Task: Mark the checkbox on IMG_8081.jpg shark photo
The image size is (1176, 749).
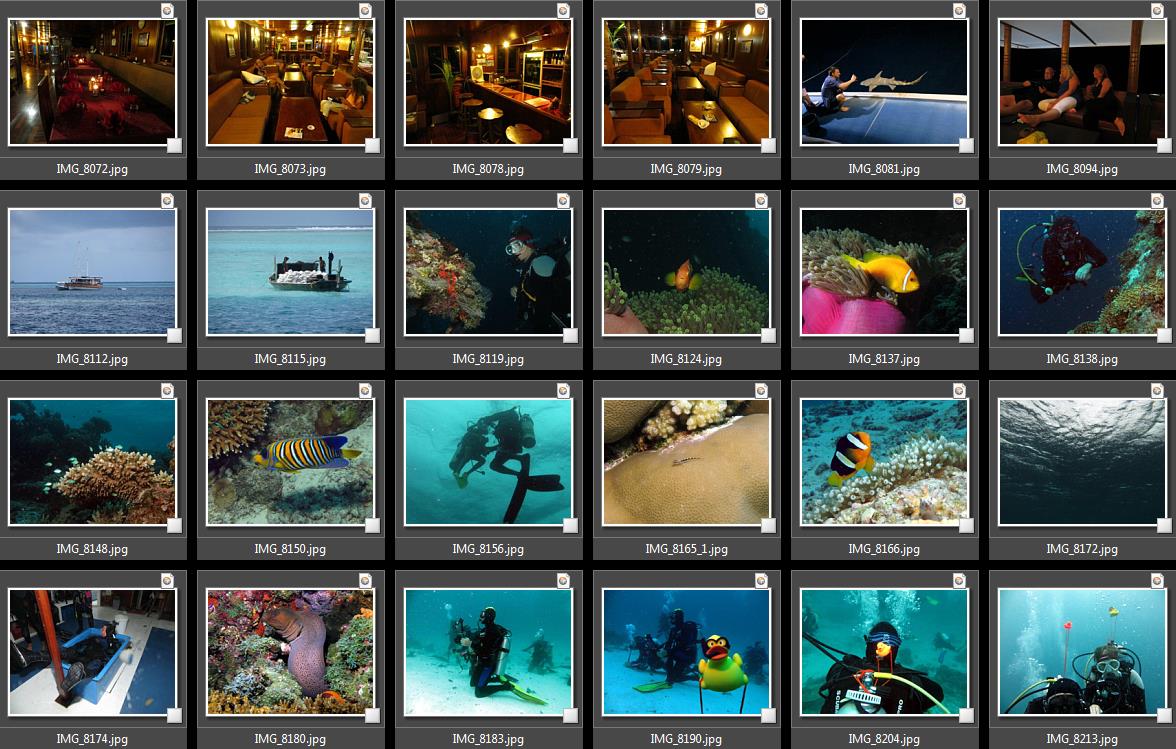Action: point(967,145)
